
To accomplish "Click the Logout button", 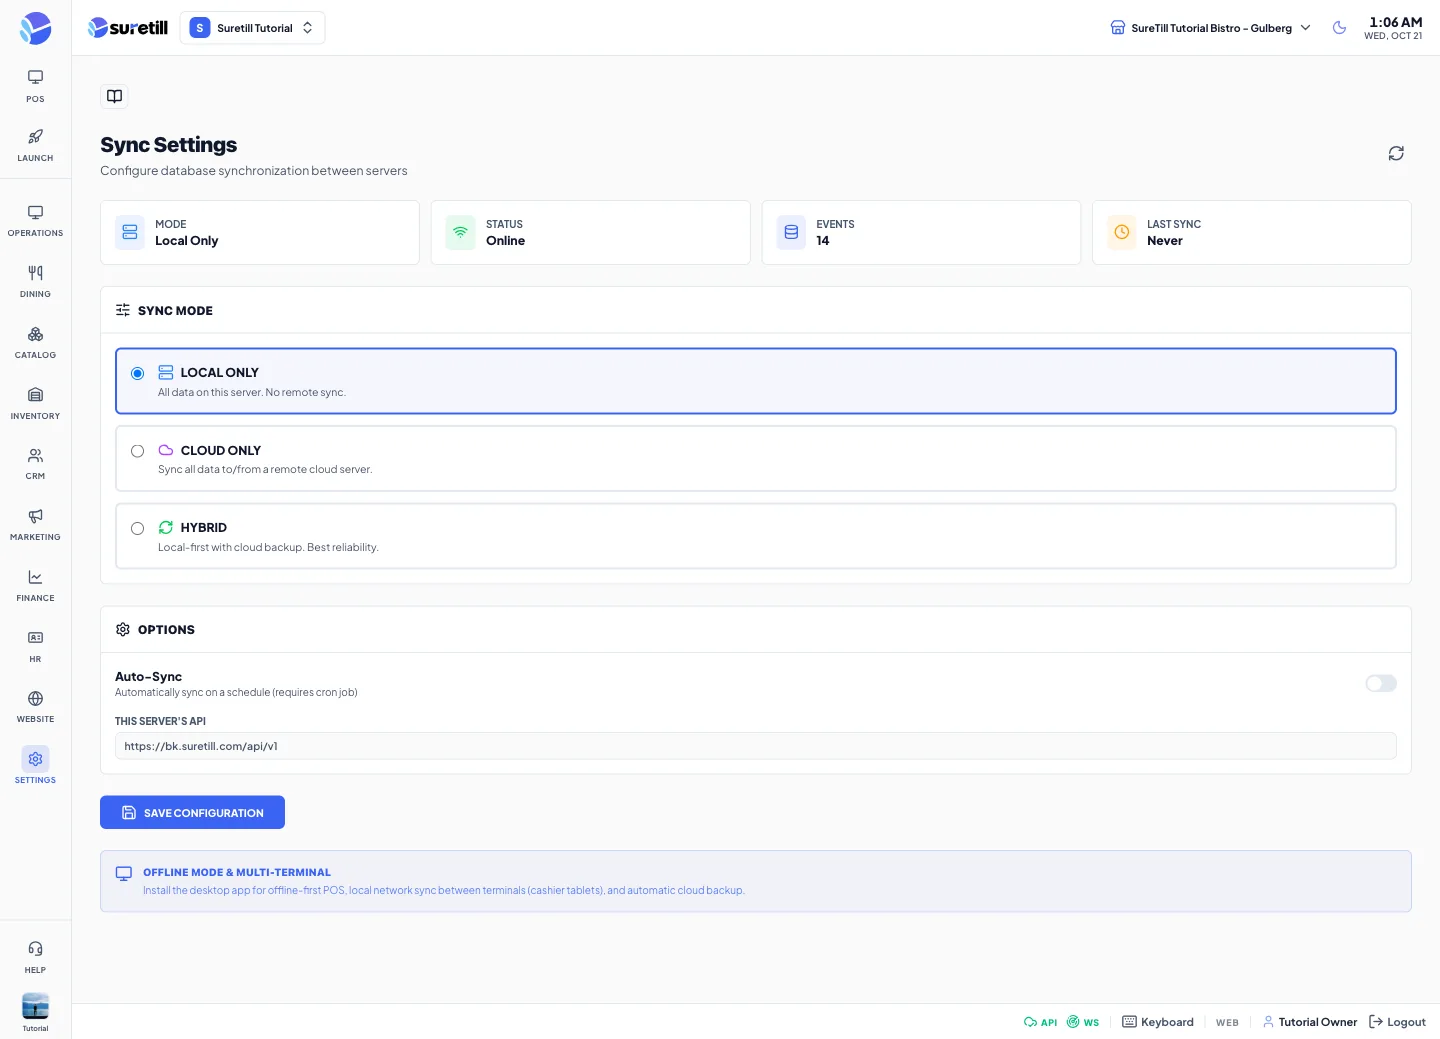I will point(1397,1022).
